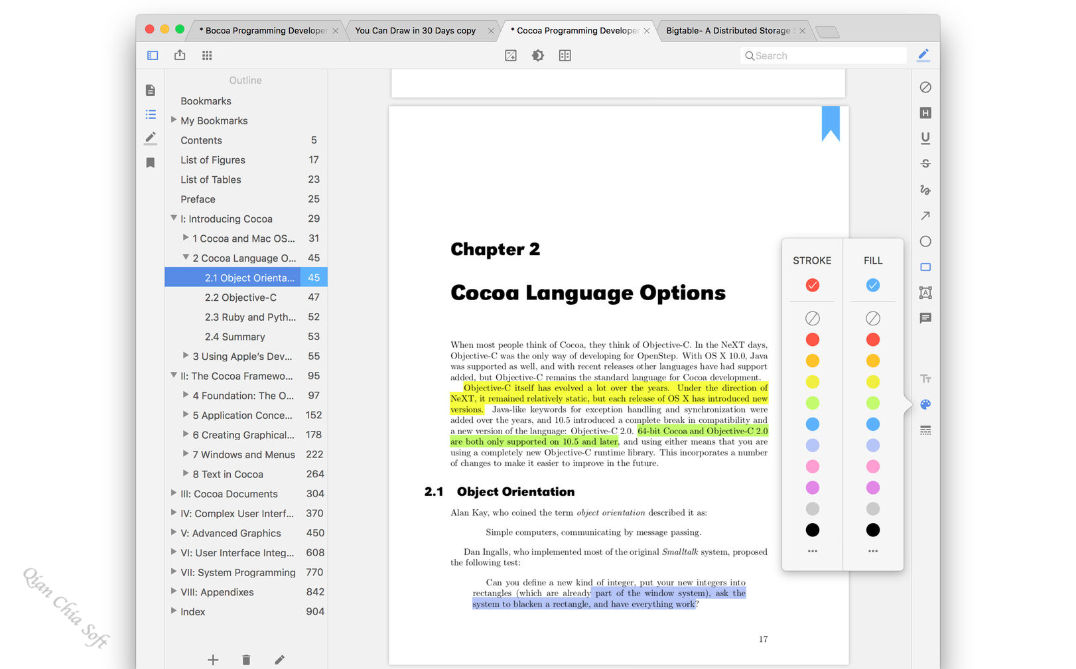Collapse I: Introducing Cocoa section

pos(174,218)
